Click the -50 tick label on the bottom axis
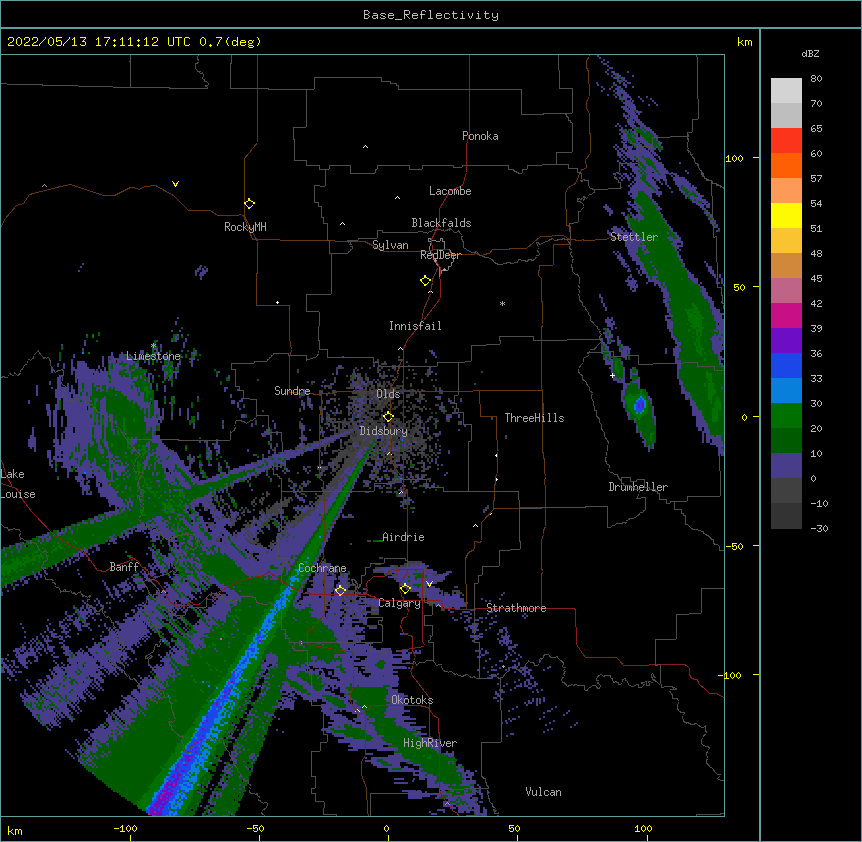The height and width of the screenshot is (842, 862). pyautogui.click(x=255, y=828)
